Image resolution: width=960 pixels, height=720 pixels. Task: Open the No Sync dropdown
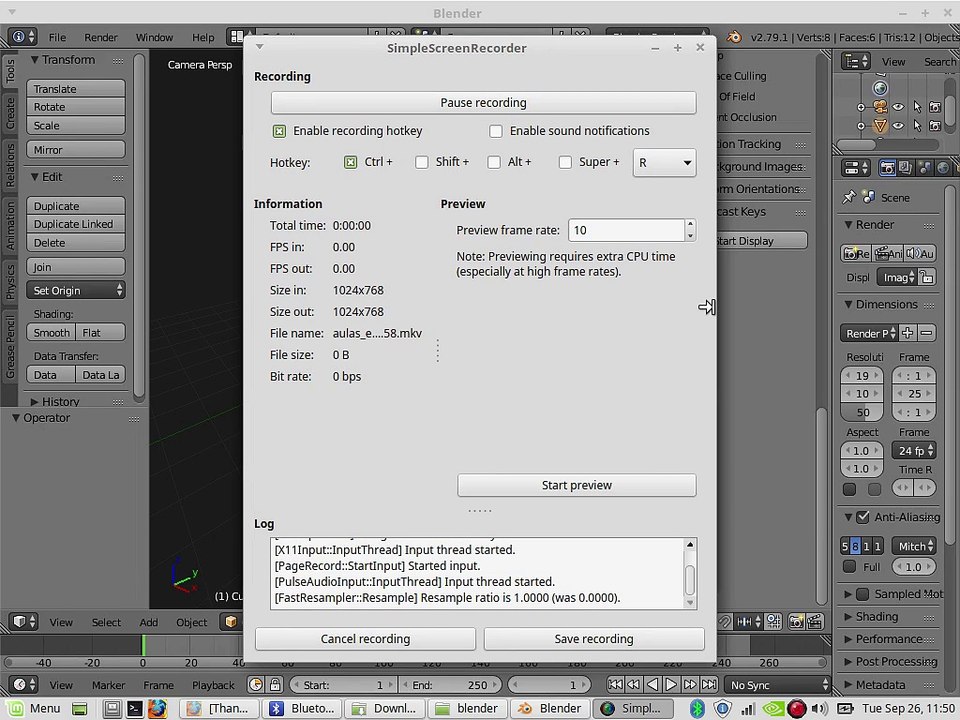(x=778, y=685)
